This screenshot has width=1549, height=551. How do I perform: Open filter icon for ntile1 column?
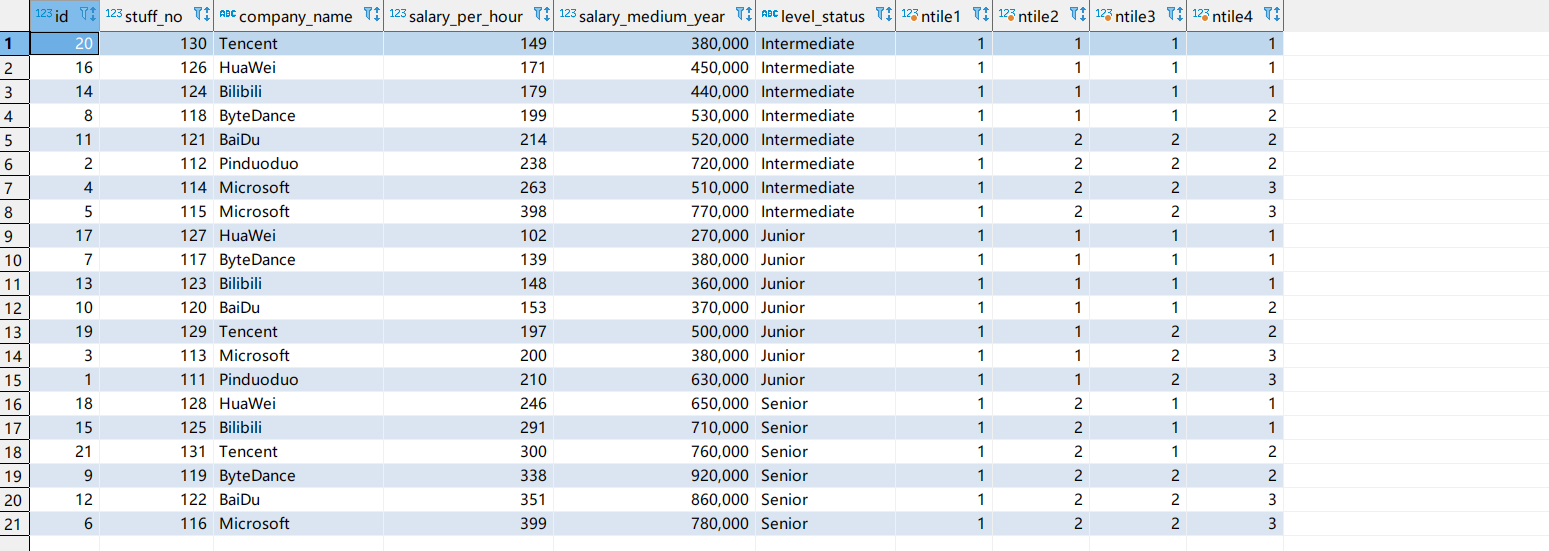(x=977, y=15)
